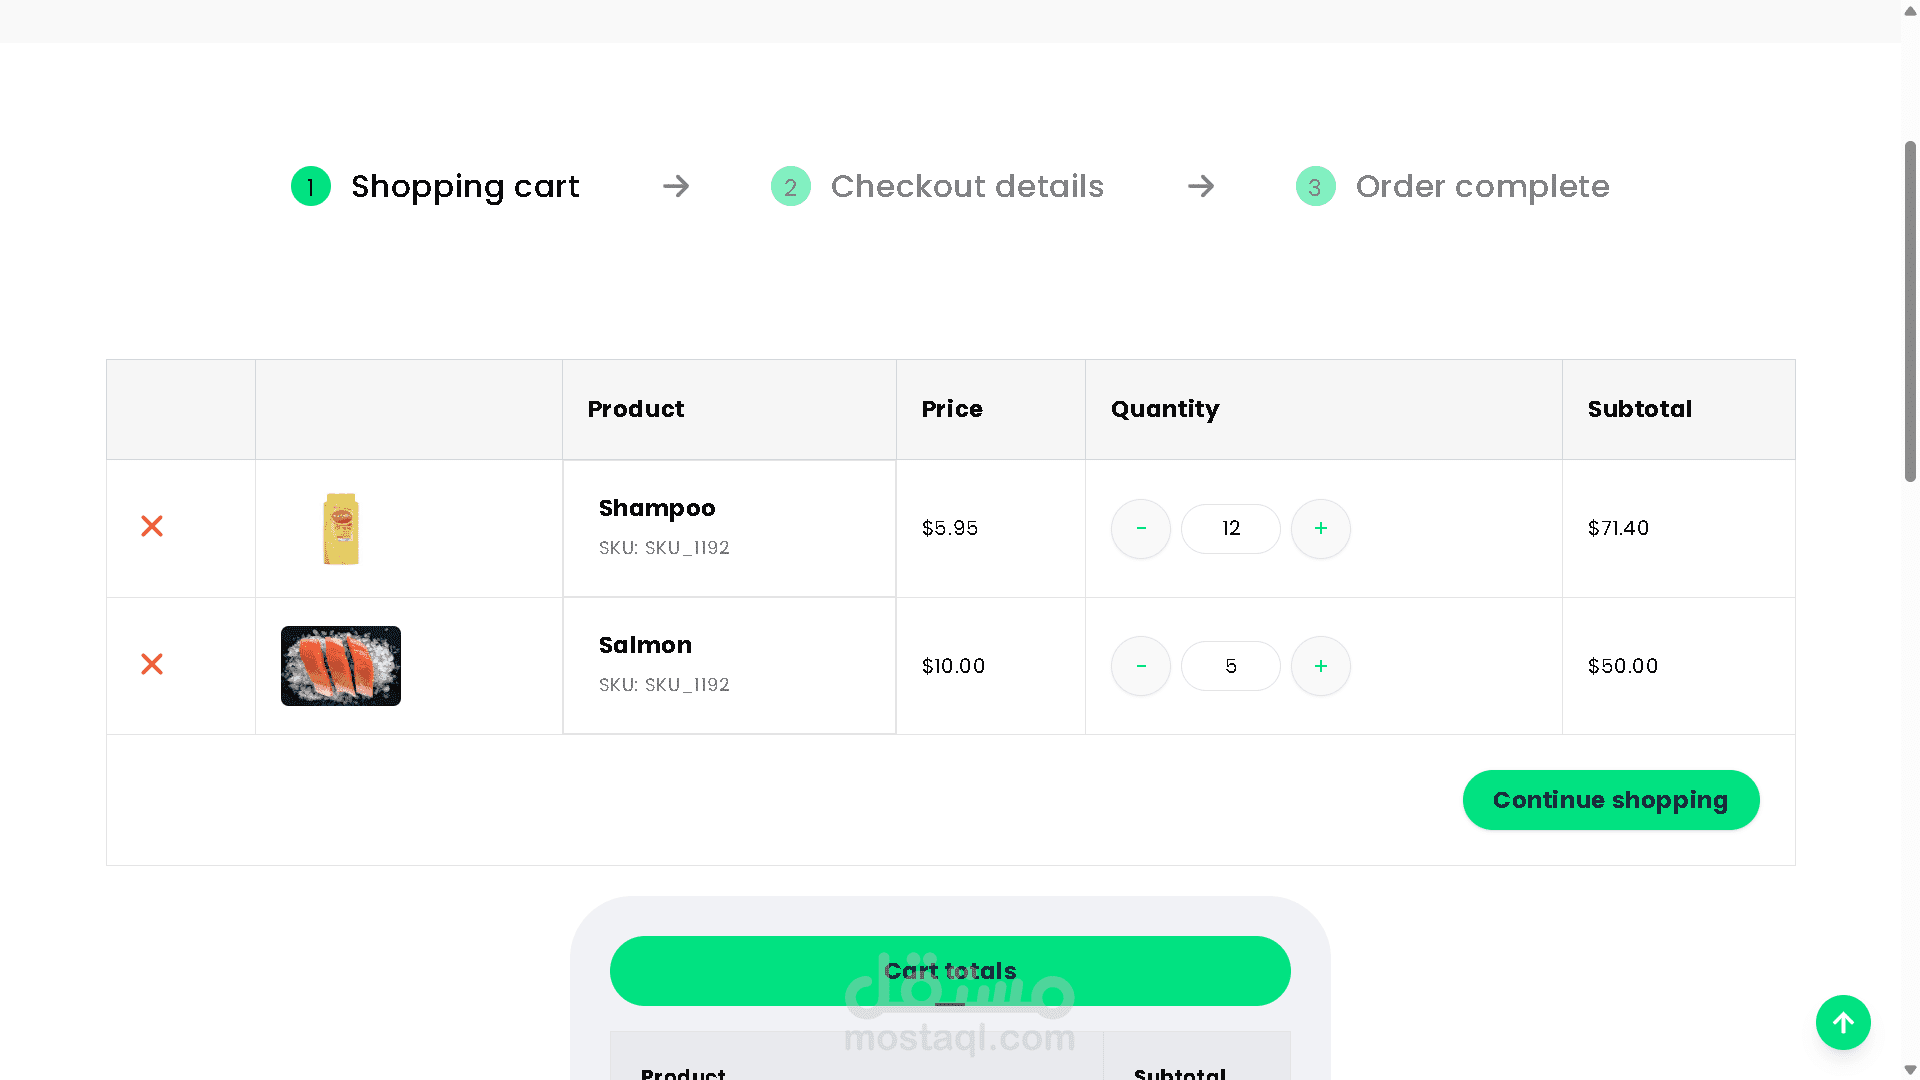Click the Salmon quantity input field
Viewport: 1920px width, 1080px height.
click(1231, 666)
